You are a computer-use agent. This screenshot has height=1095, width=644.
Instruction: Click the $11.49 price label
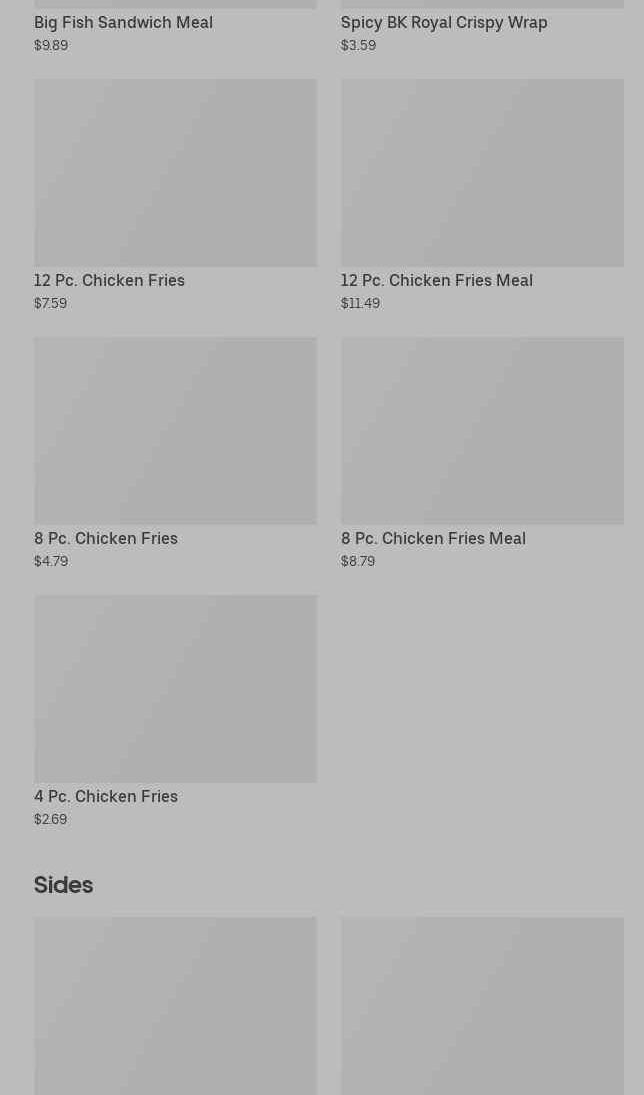click(360, 303)
